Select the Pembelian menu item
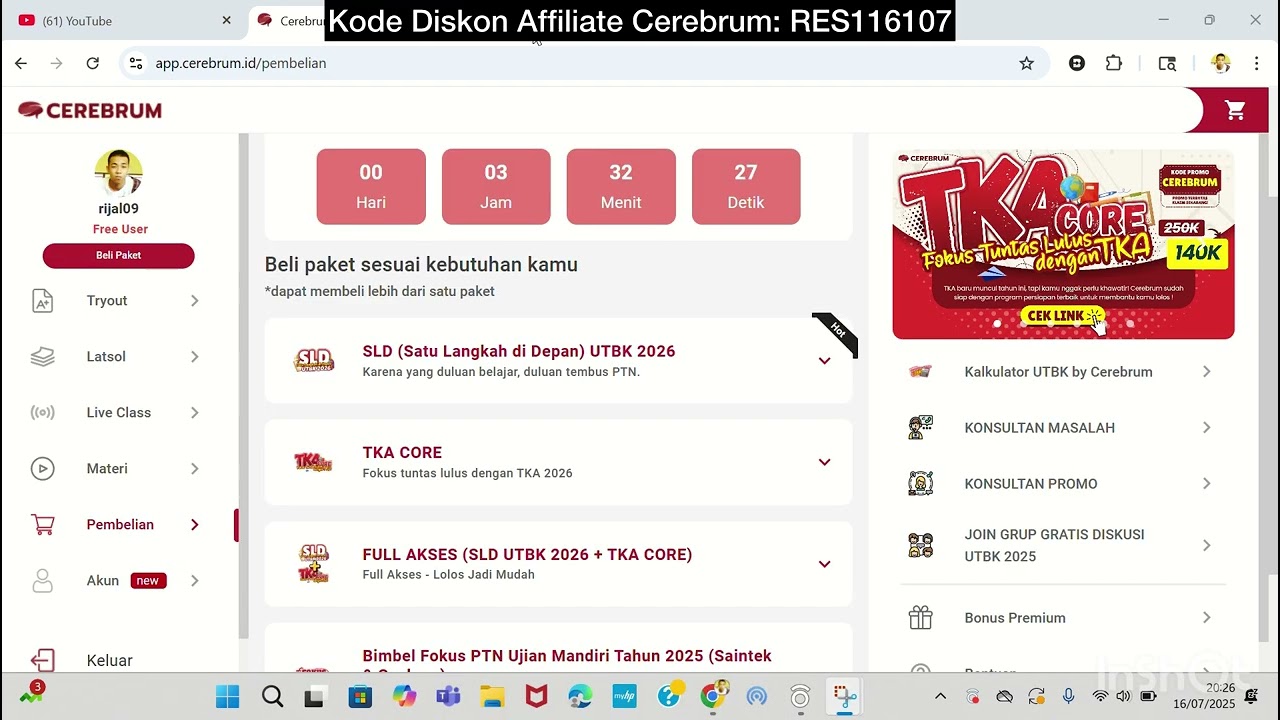Screen dimensions: 1280x720 tap(118, 525)
